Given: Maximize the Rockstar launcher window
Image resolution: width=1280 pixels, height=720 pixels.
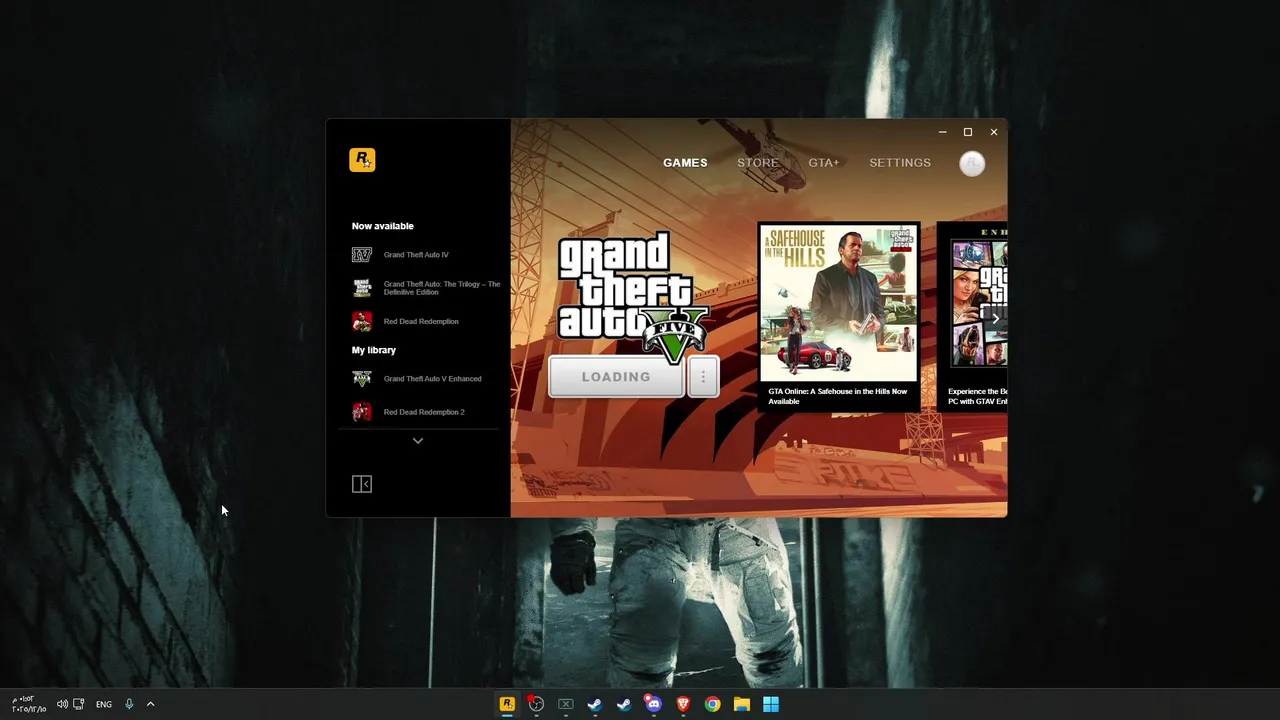Looking at the screenshot, I should coord(968,132).
